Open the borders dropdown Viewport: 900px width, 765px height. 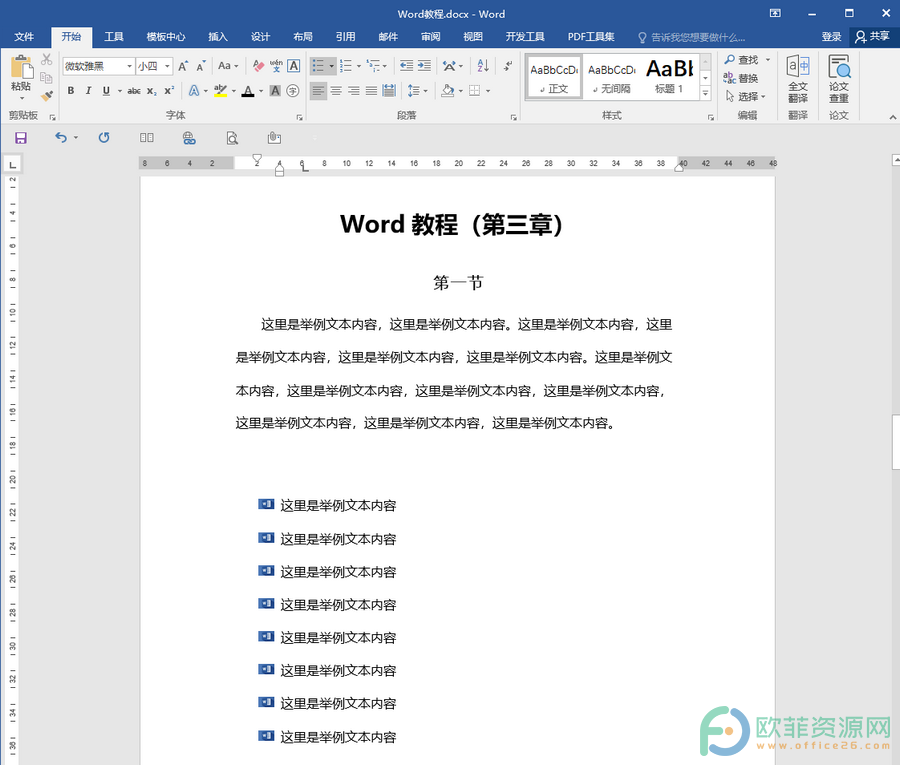click(x=488, y=91)
